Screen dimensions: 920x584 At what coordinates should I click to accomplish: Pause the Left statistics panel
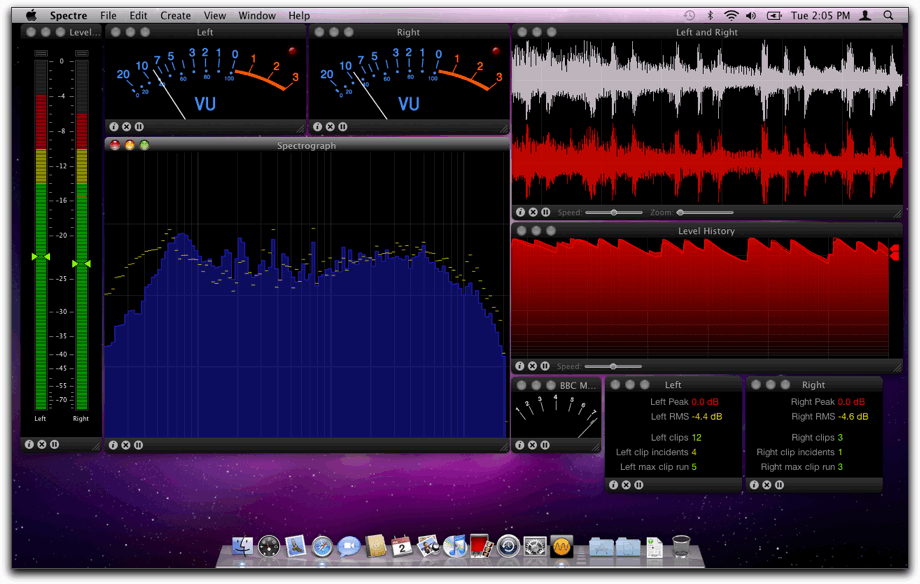coord(639,485)
